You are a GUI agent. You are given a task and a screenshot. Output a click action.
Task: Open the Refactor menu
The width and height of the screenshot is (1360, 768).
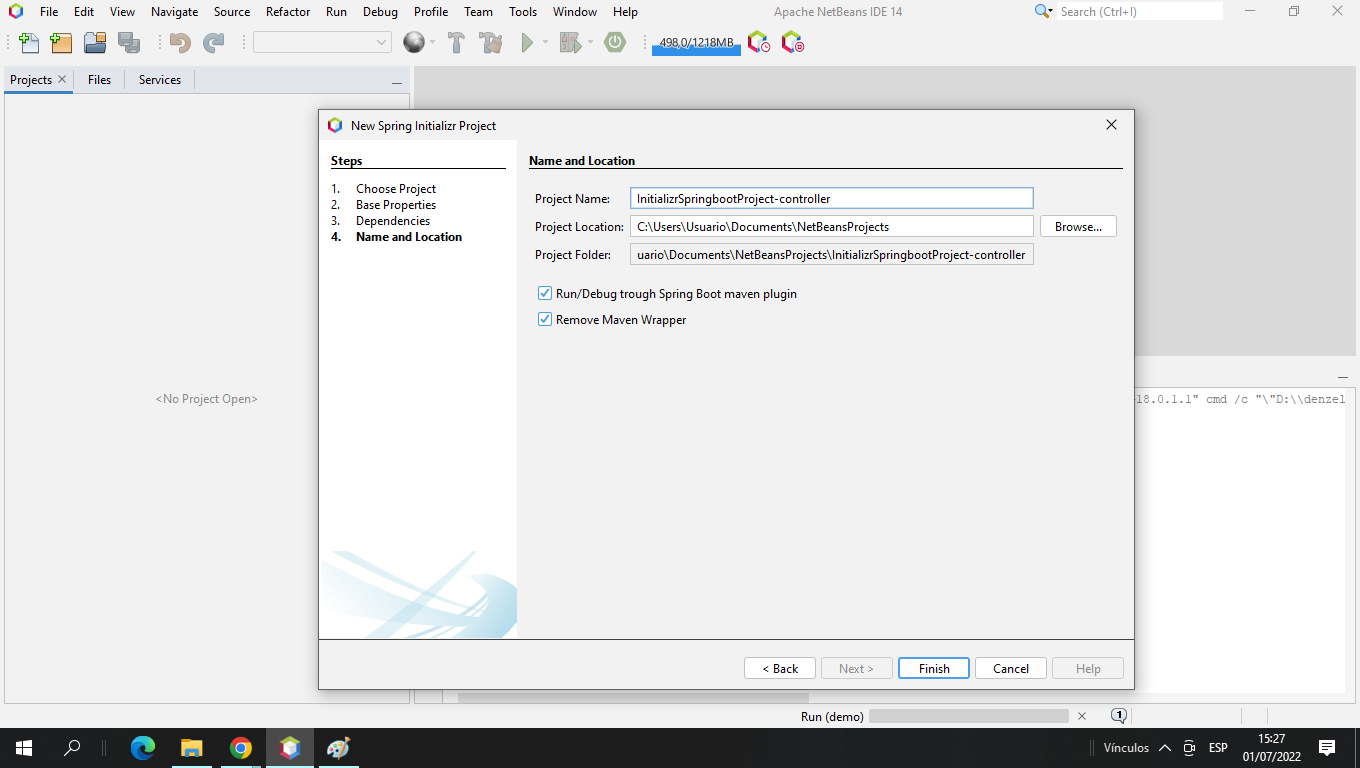point(288,12)
